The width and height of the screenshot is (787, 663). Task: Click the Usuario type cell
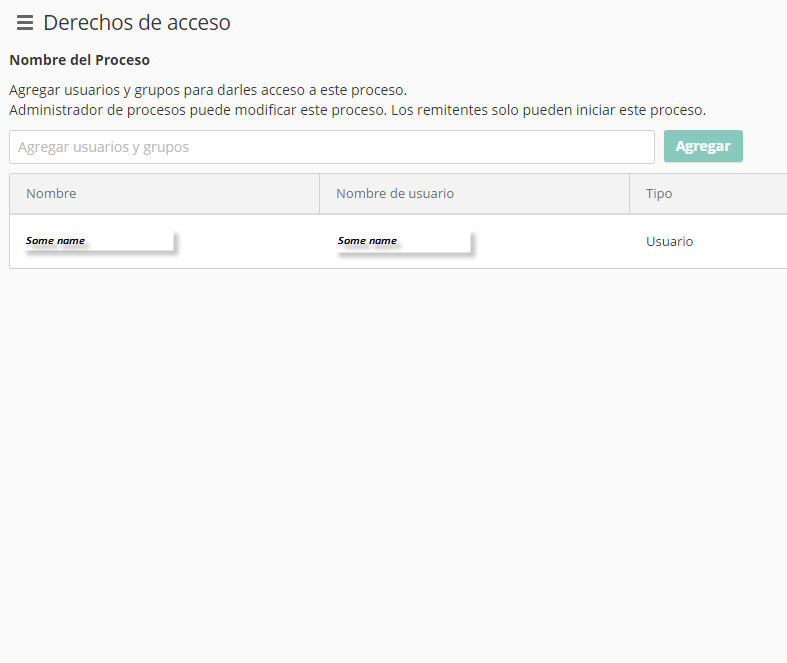click(669, 241)
